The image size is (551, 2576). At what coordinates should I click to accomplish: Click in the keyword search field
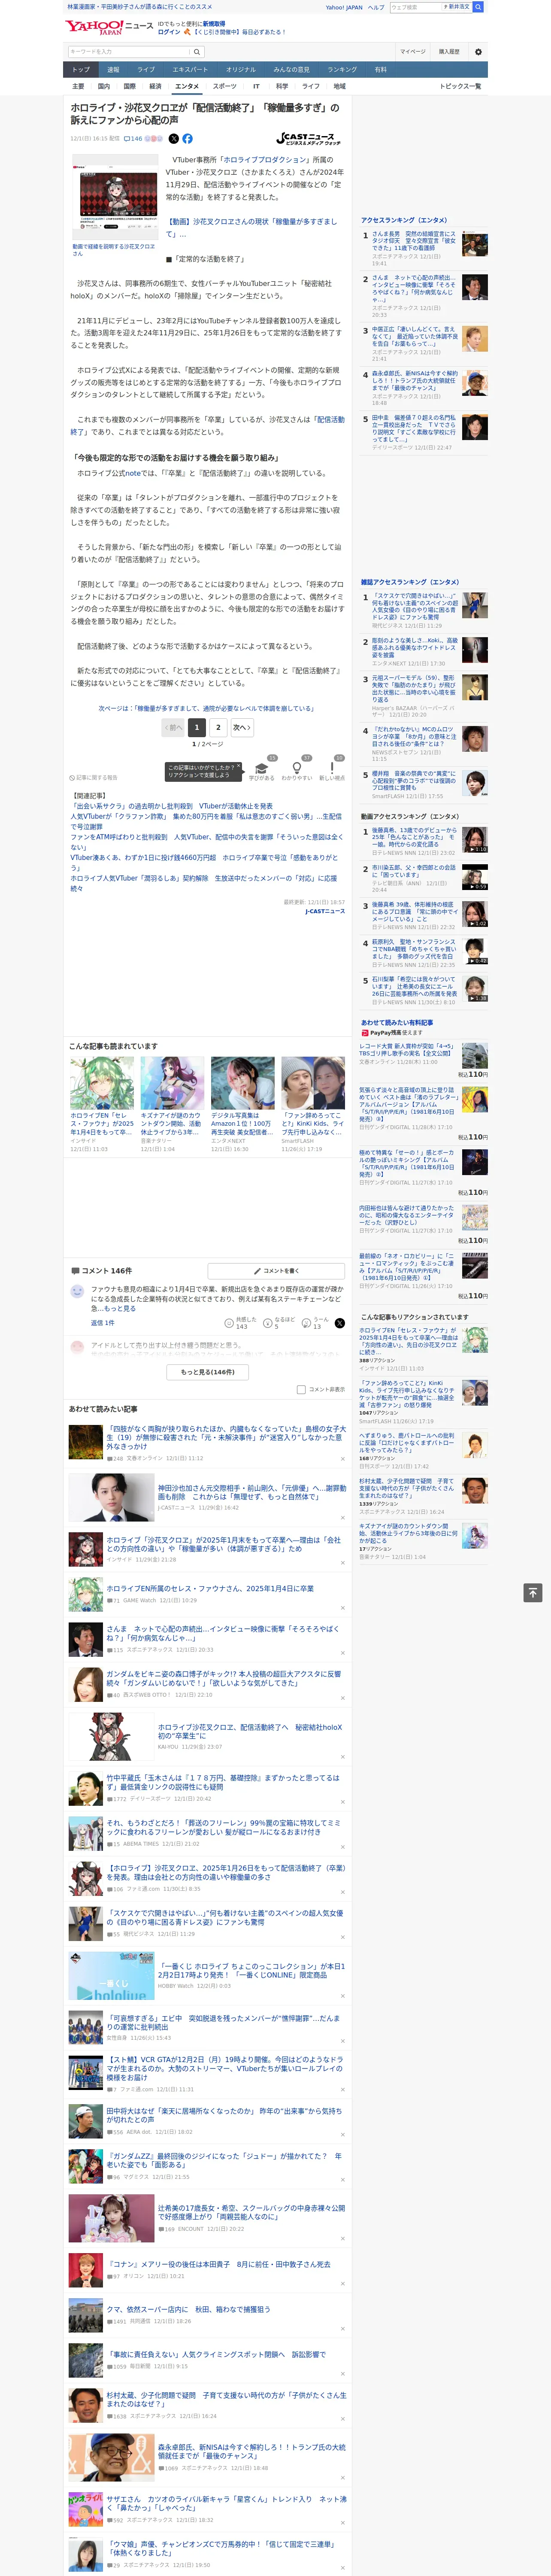coord(129,51)
